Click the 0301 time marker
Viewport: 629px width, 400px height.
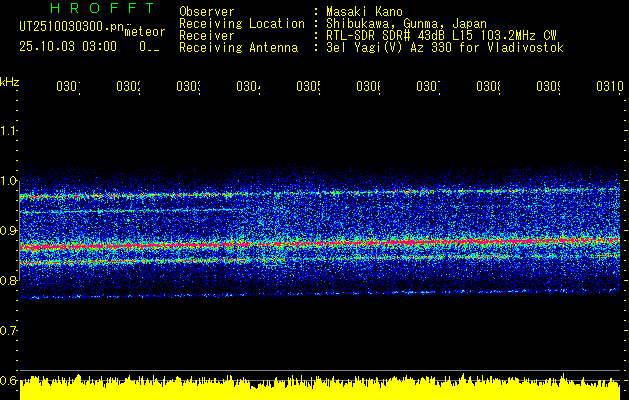click(x=68, y=86)
